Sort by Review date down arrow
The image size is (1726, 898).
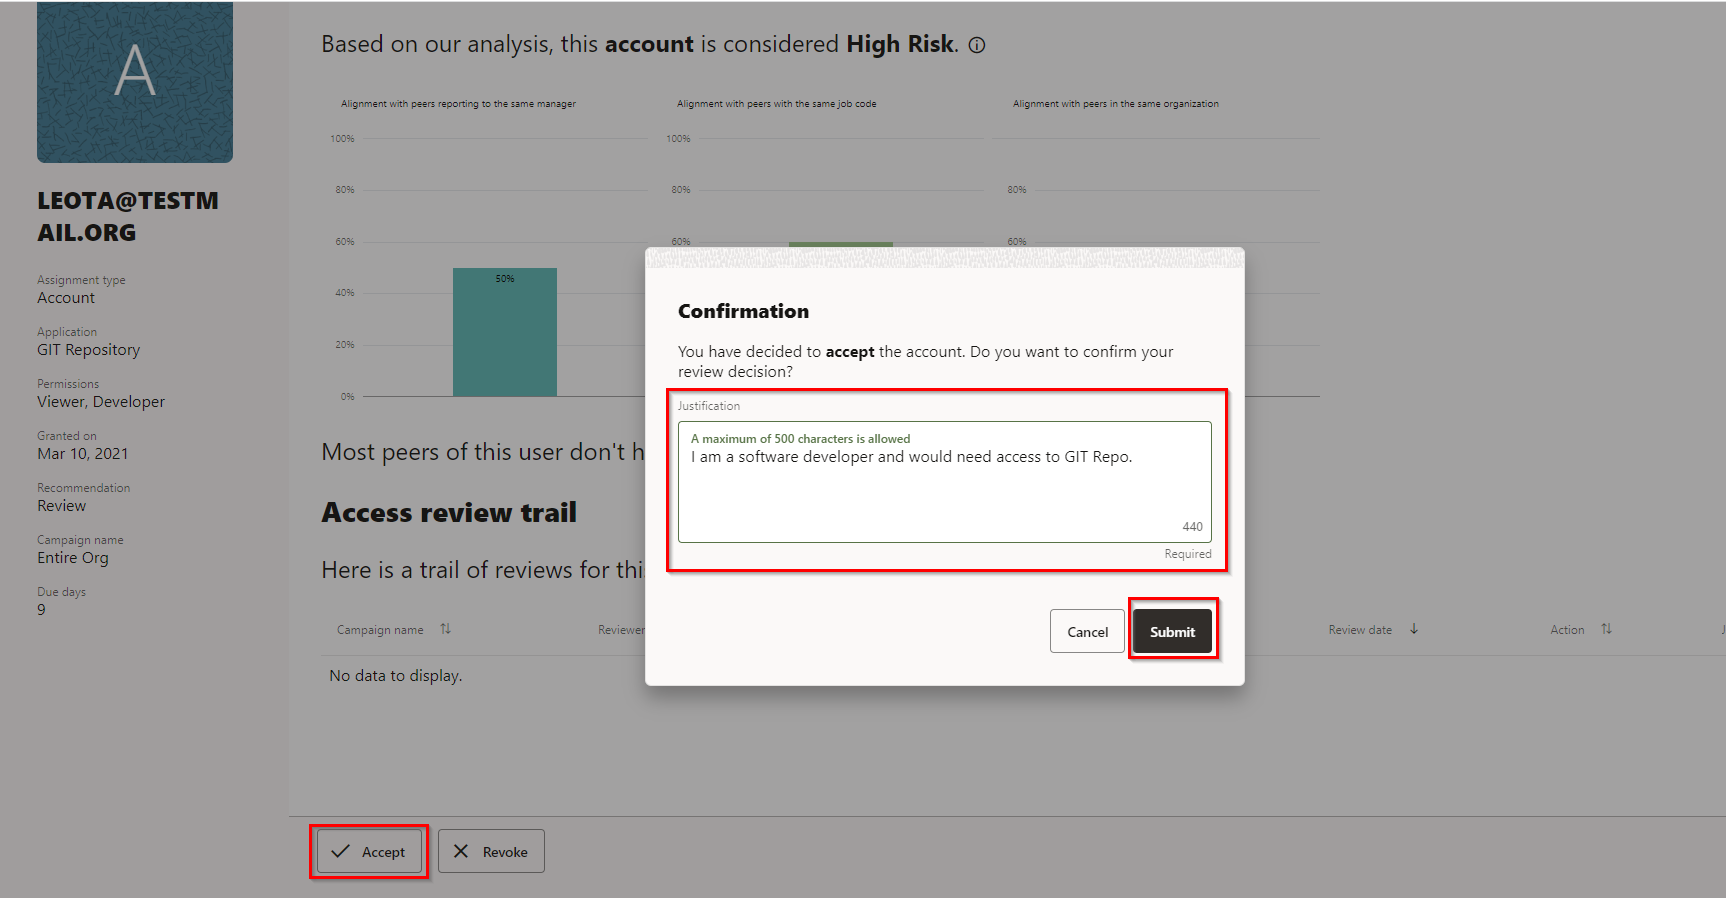[1414, 629]
